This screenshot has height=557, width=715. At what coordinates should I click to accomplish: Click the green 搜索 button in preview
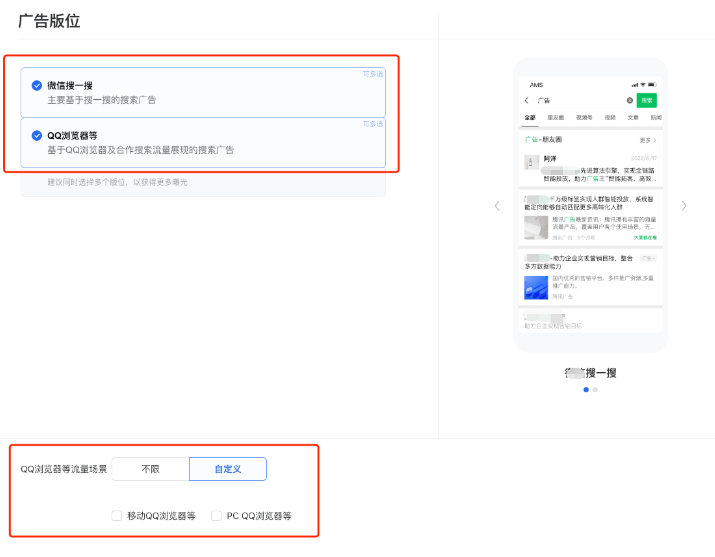[647, 100]
